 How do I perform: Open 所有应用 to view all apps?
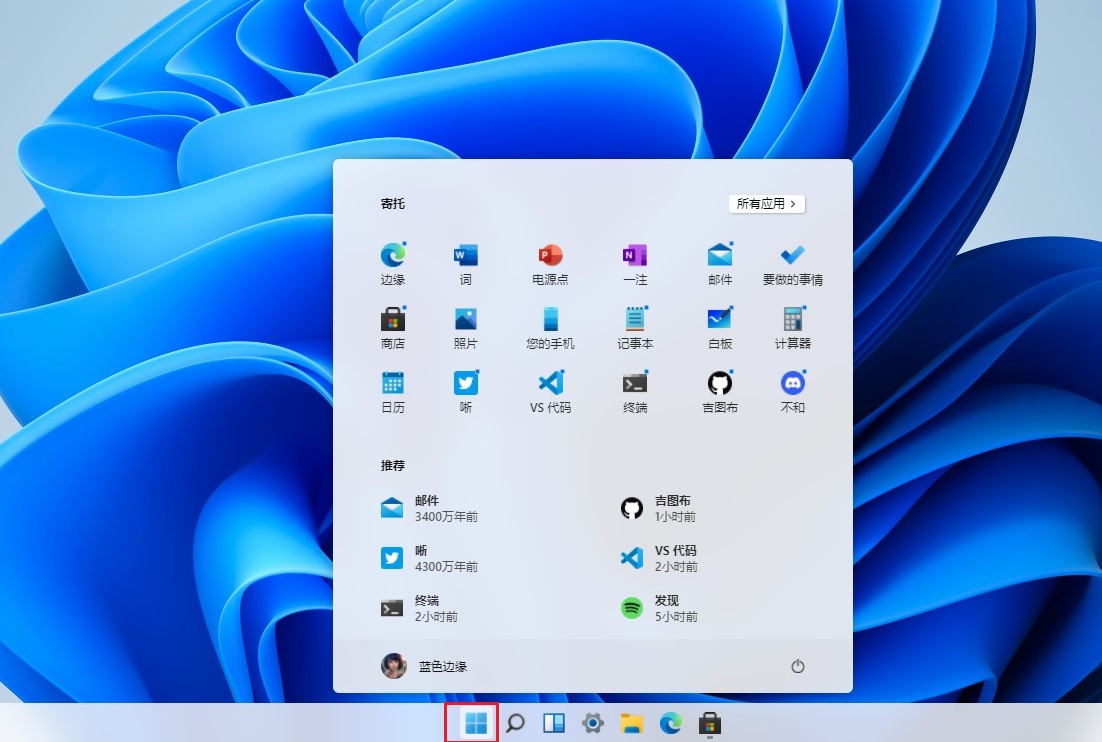tap(766, 203)
